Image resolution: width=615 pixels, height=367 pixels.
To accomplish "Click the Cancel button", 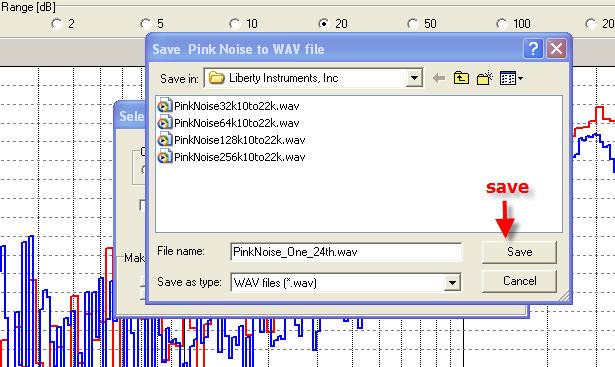I will coord(519,281).
